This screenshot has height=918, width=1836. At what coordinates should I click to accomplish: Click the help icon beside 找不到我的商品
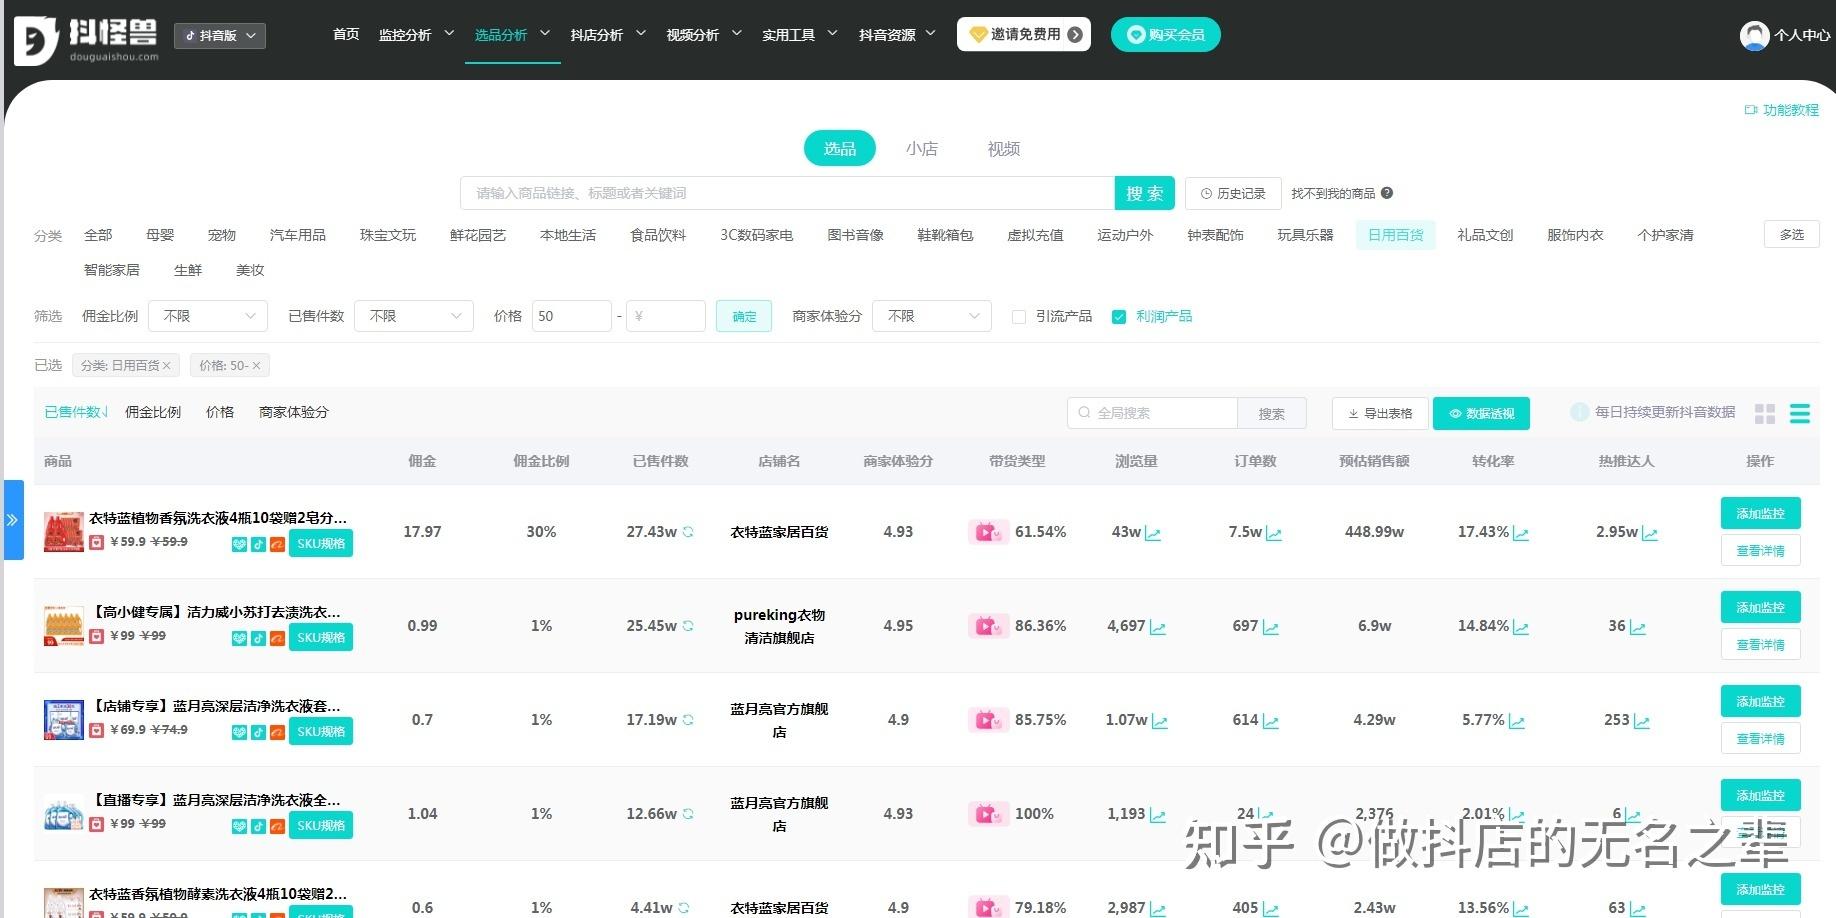[1387, 193]
